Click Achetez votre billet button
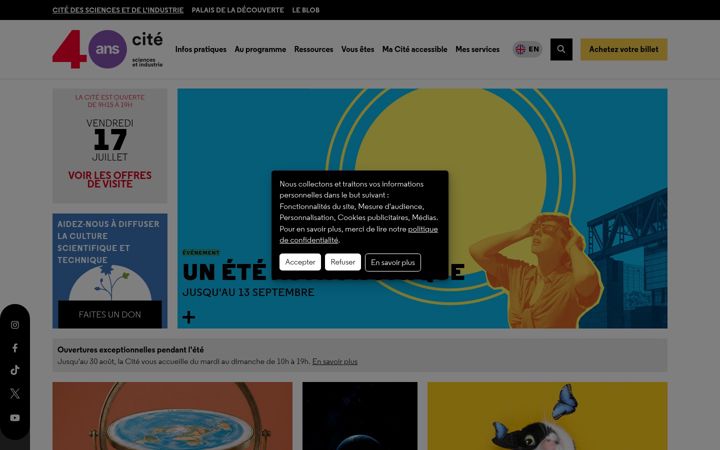 click(x=624, y=49)
